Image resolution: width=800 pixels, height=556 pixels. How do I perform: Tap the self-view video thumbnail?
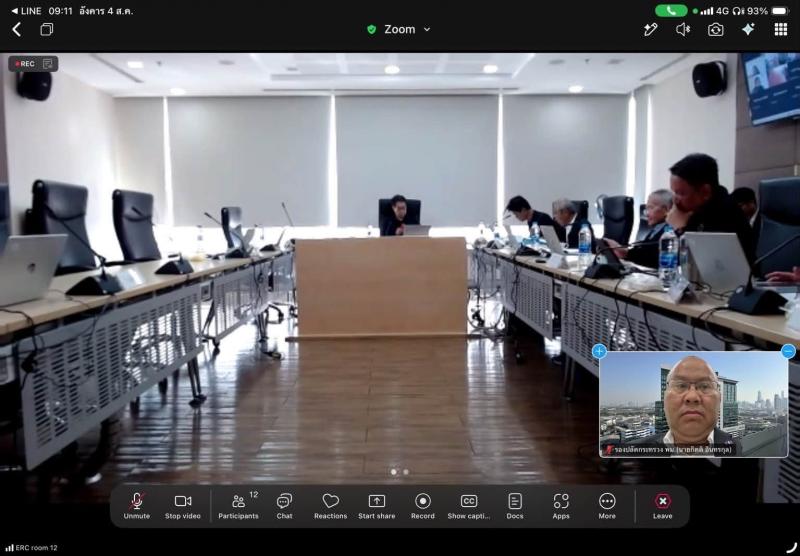tap(693, 403)
